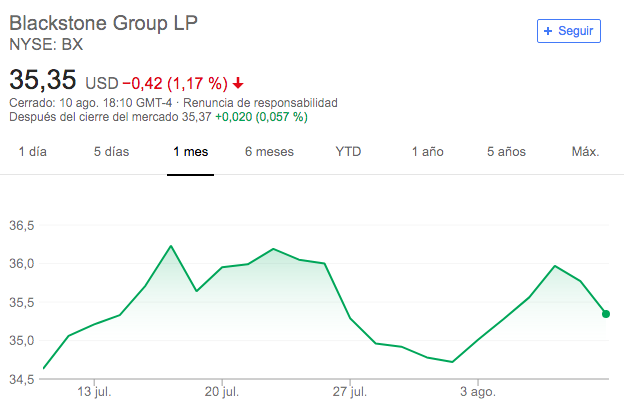Screen dimensions: 624x399
Task: Follow the stock with Seguir button
Action: click(569, 31)
